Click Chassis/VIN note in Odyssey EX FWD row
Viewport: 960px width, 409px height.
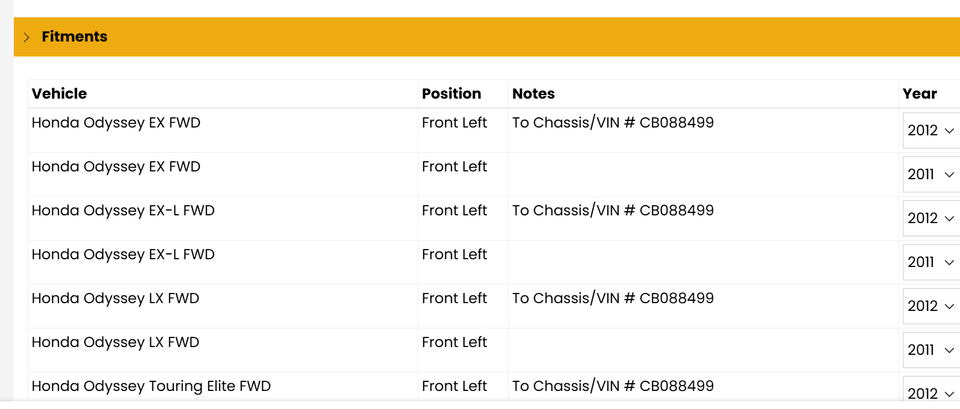point(613,122)
